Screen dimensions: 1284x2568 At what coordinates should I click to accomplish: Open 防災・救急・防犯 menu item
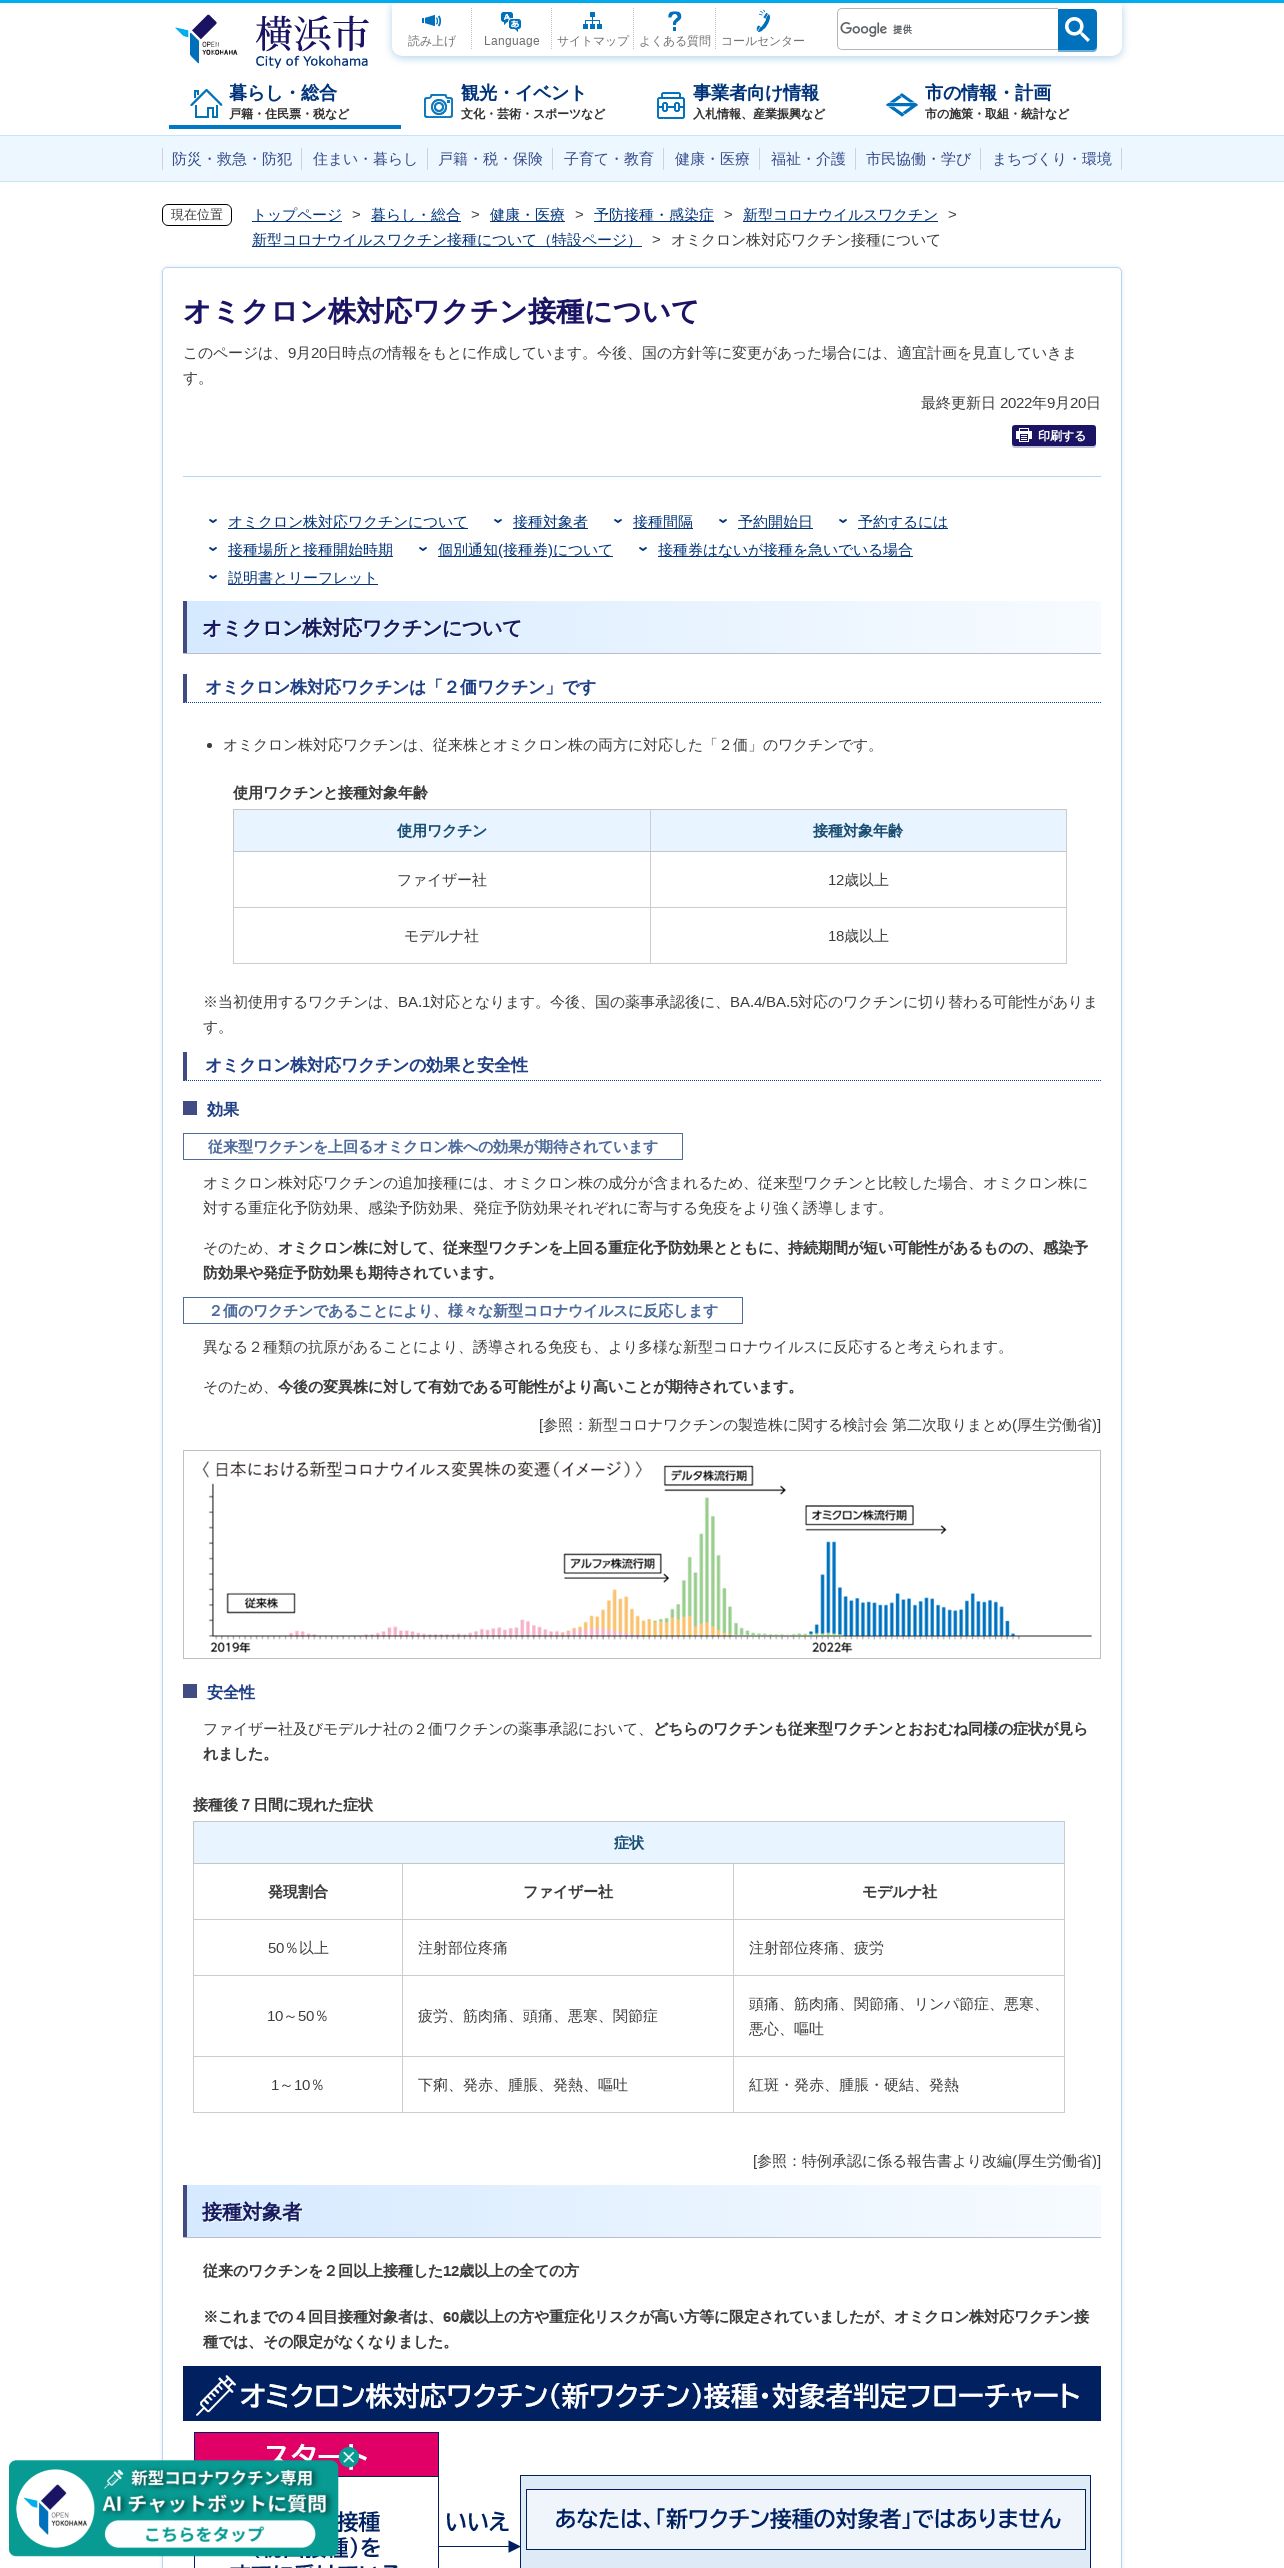coord(232,159)
